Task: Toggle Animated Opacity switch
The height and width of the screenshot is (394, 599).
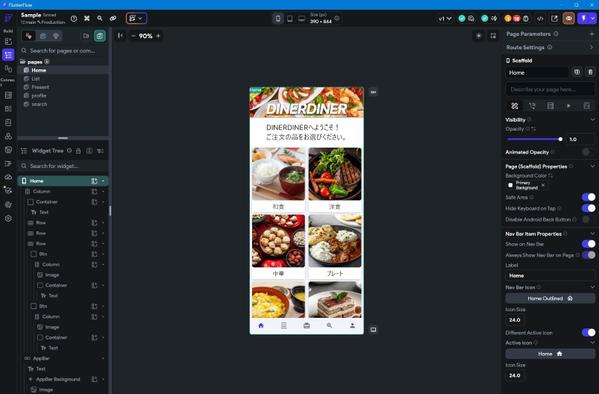Action: (x=586, y=152)
